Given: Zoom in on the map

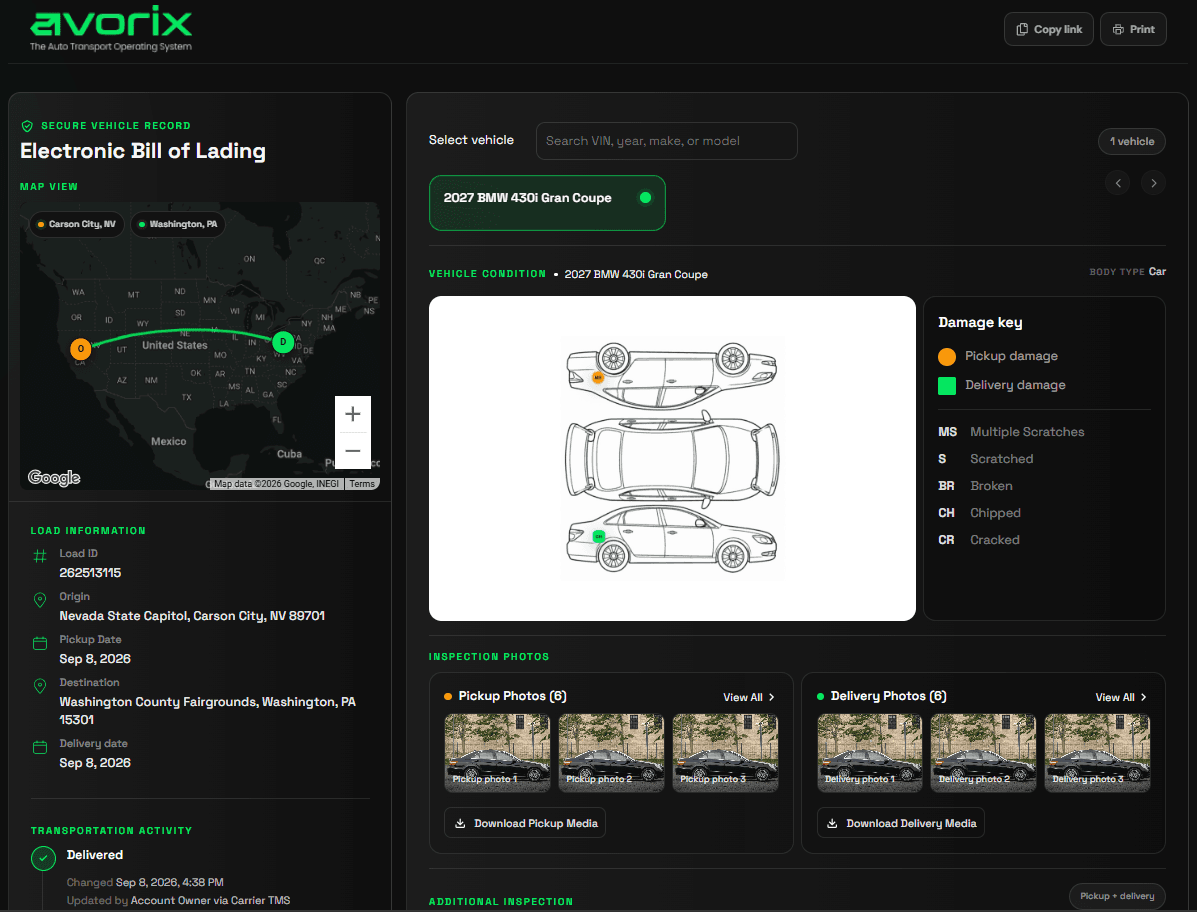Looking at the screenshot, I should point(353,414).
